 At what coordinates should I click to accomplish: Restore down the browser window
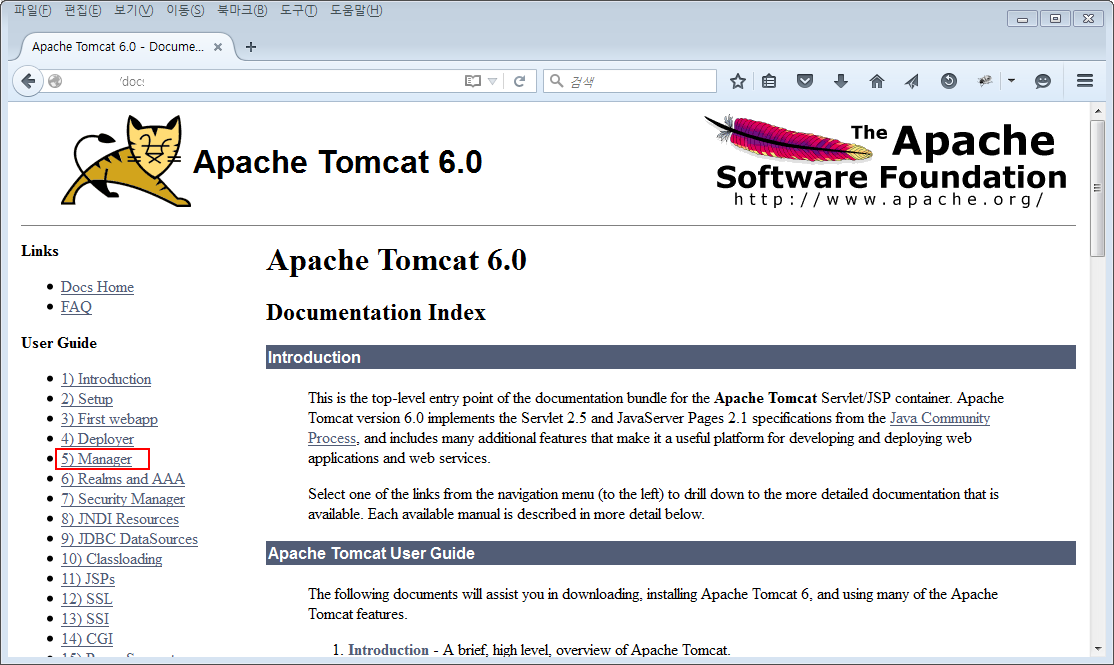[1055, 18]
